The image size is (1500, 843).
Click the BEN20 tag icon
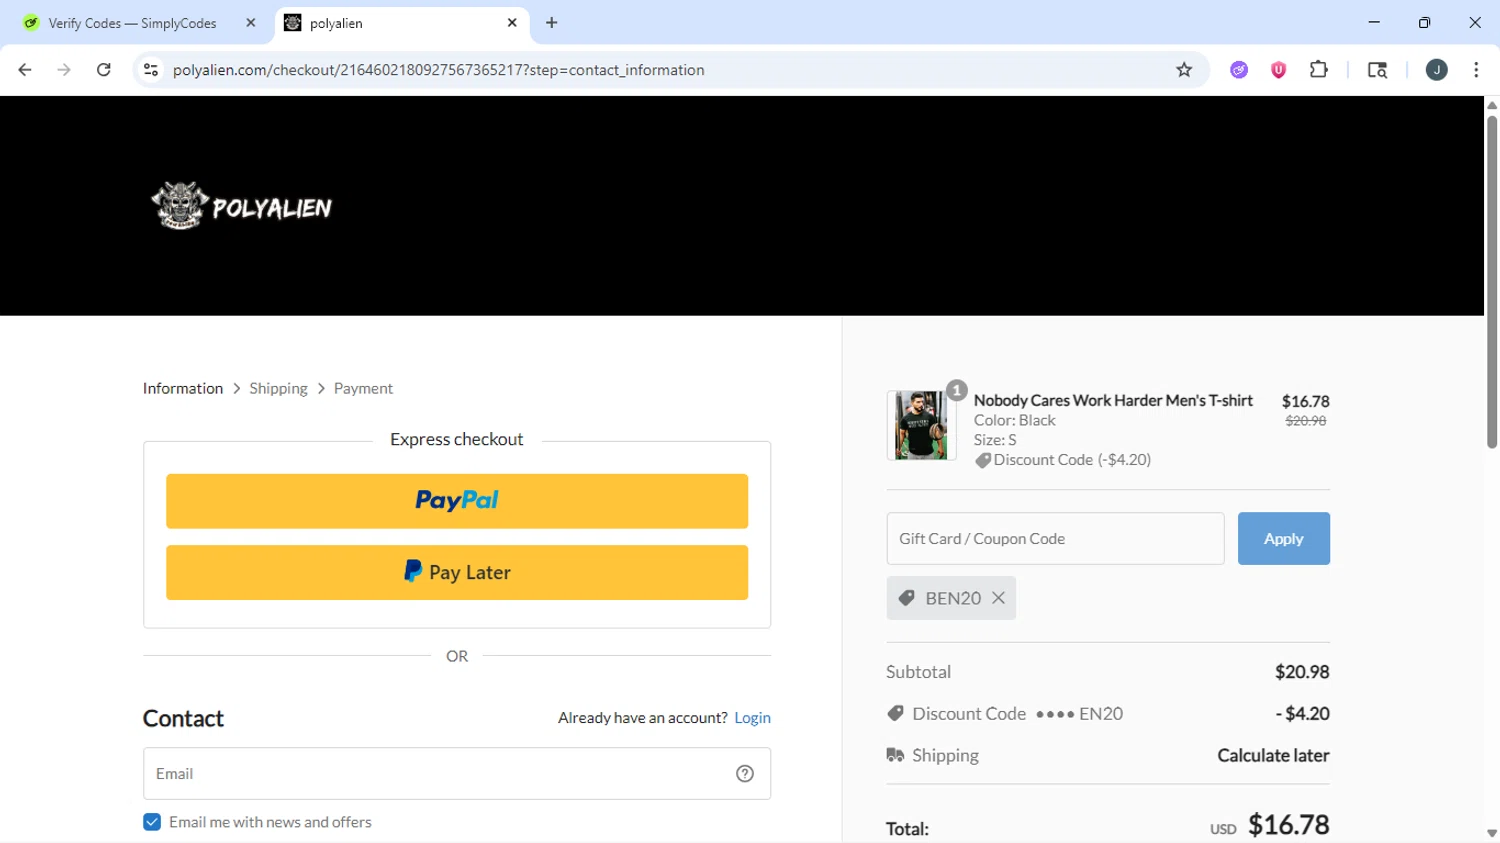tap(907, 598)
